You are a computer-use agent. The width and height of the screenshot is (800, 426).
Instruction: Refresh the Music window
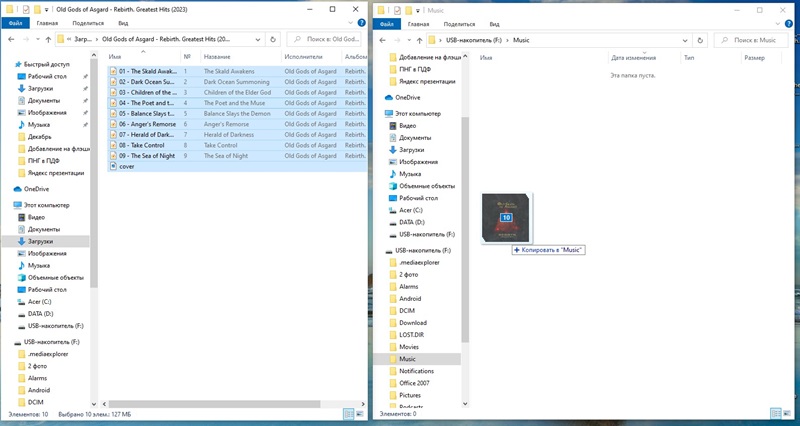(x=700, y=40)
